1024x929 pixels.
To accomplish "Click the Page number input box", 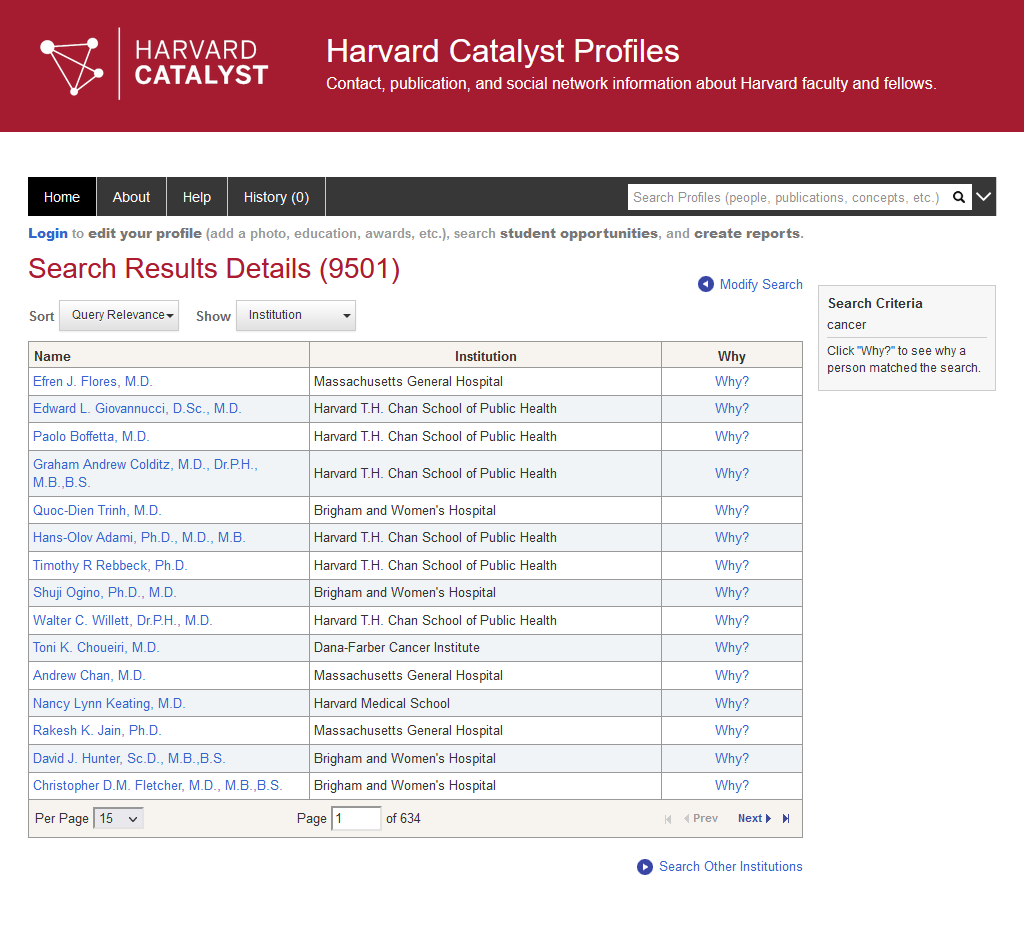I will [357, 819].
